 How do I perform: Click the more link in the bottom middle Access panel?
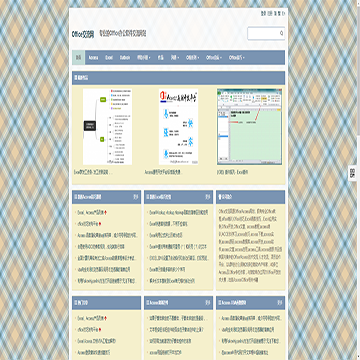tap(208, 303)
